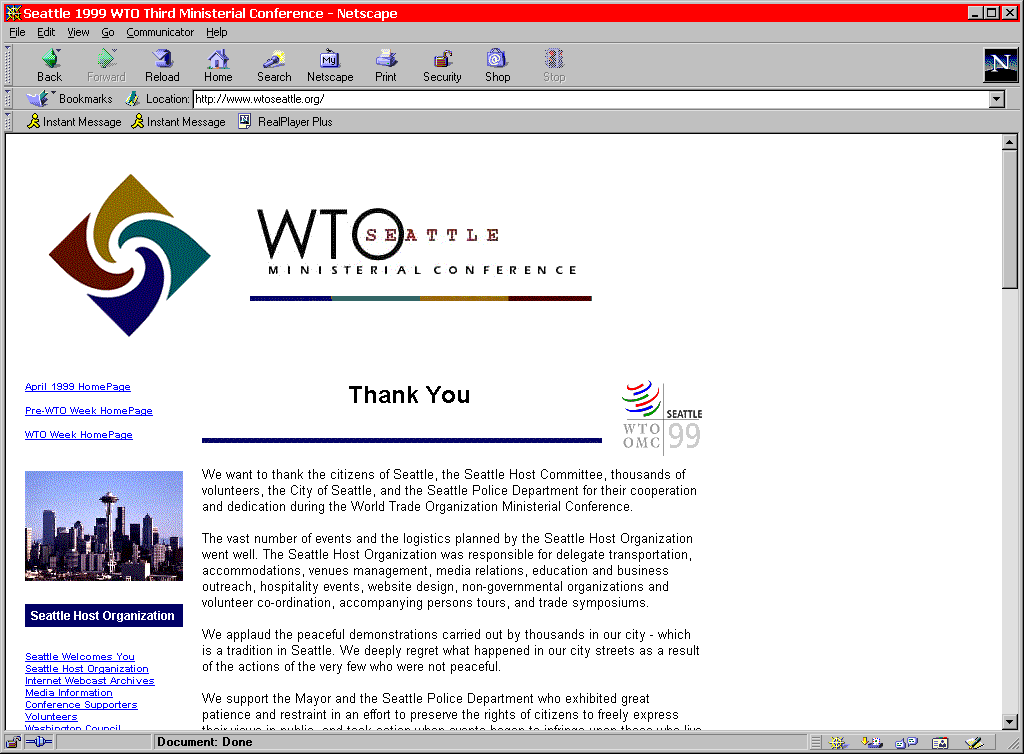The image size is (1024, 754).
Task: Open Security info from toolbar
Action: click(x=442, y=66)
